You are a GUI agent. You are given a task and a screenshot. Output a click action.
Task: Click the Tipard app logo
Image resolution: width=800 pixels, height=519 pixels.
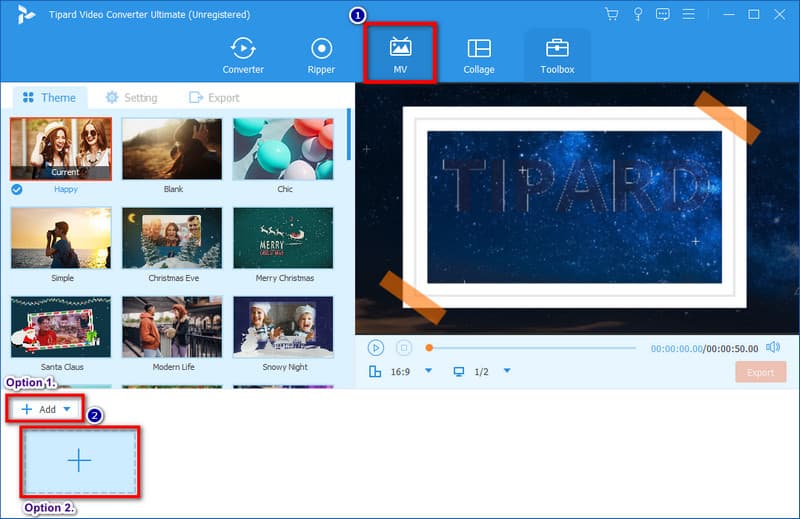26,14
